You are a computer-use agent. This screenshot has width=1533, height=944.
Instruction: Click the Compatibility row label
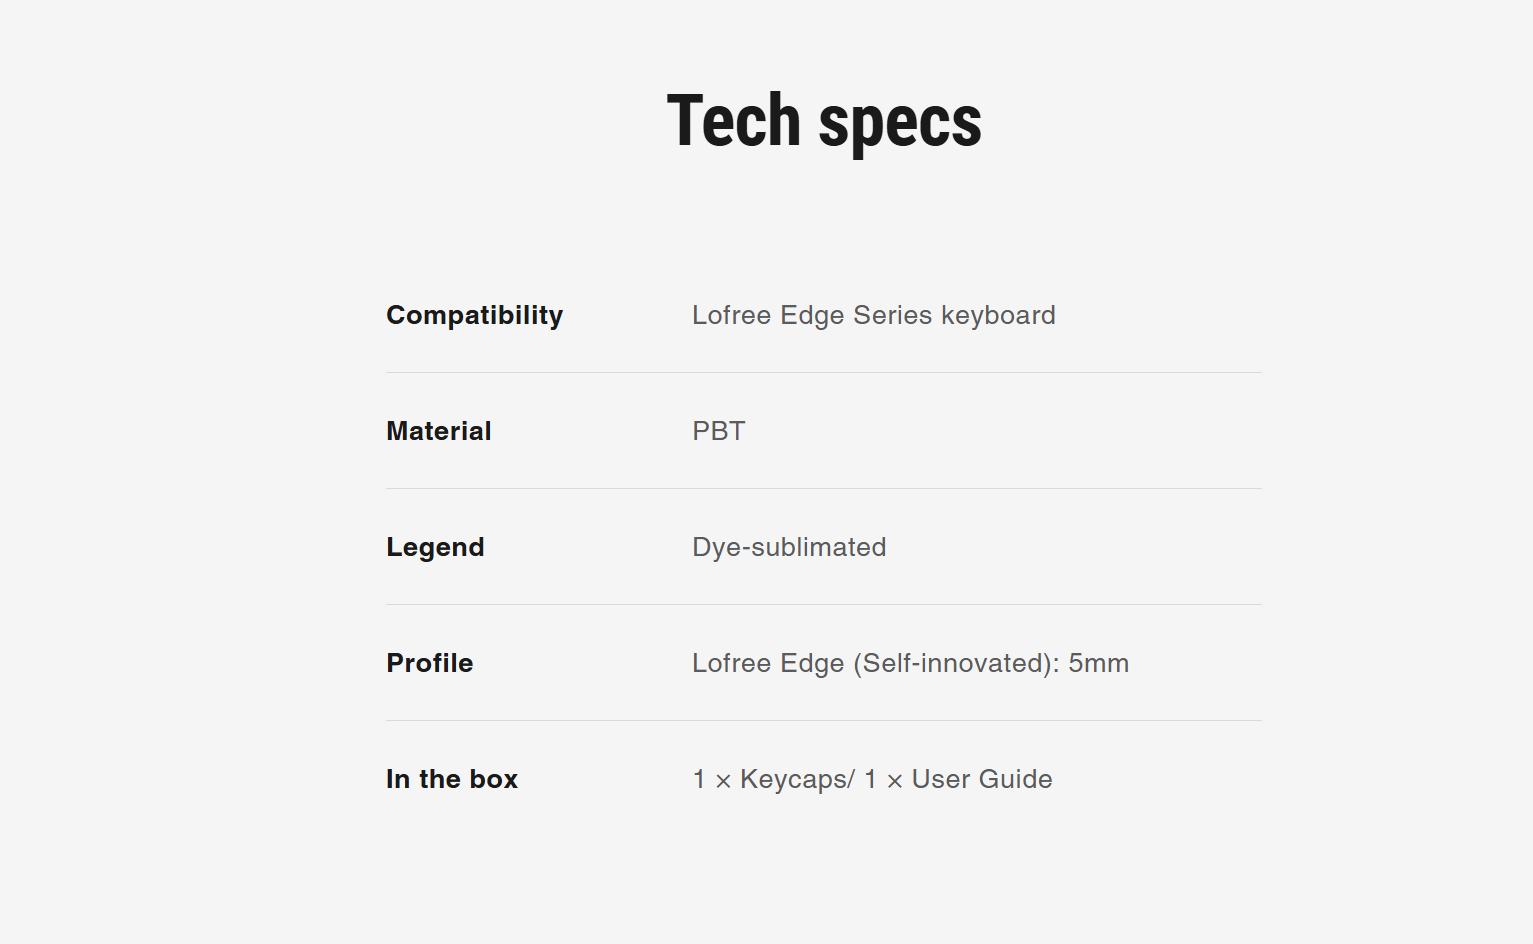474,315
